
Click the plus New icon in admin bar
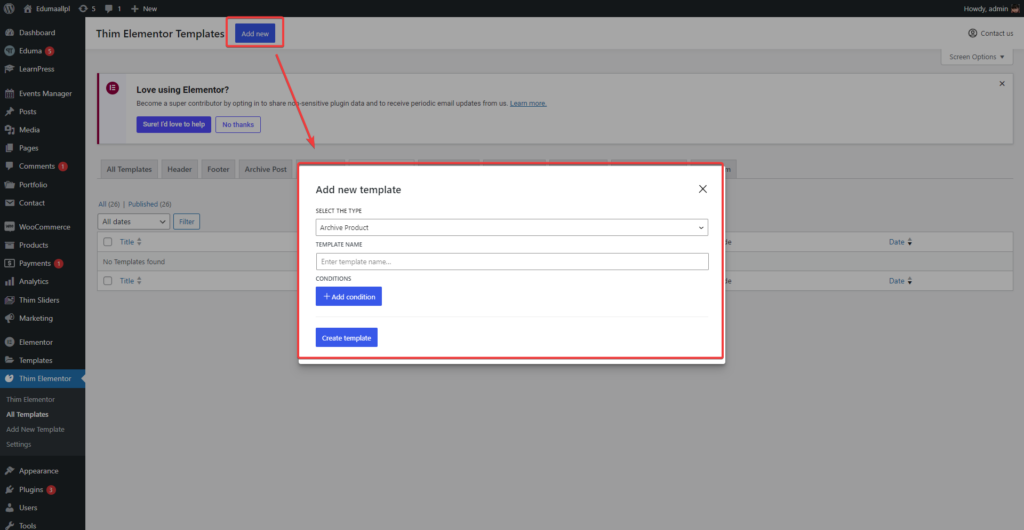tap(135, 8)
